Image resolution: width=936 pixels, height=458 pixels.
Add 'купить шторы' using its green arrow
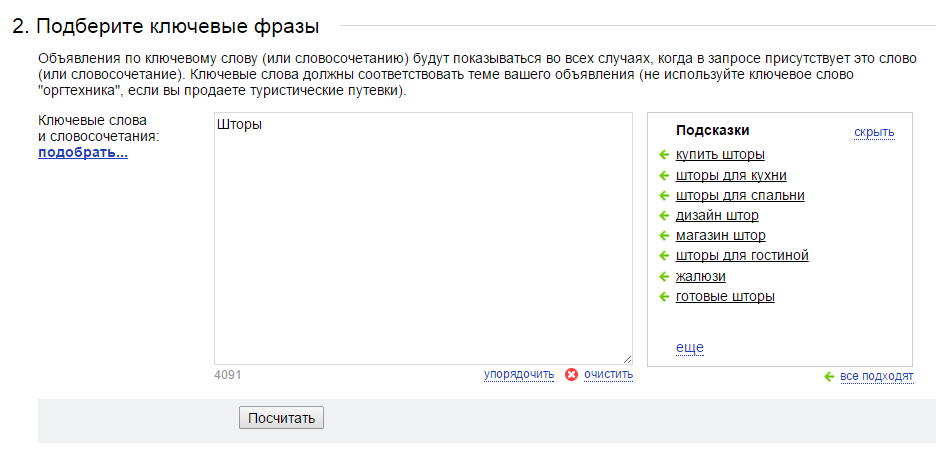click(x=663, y=155)
